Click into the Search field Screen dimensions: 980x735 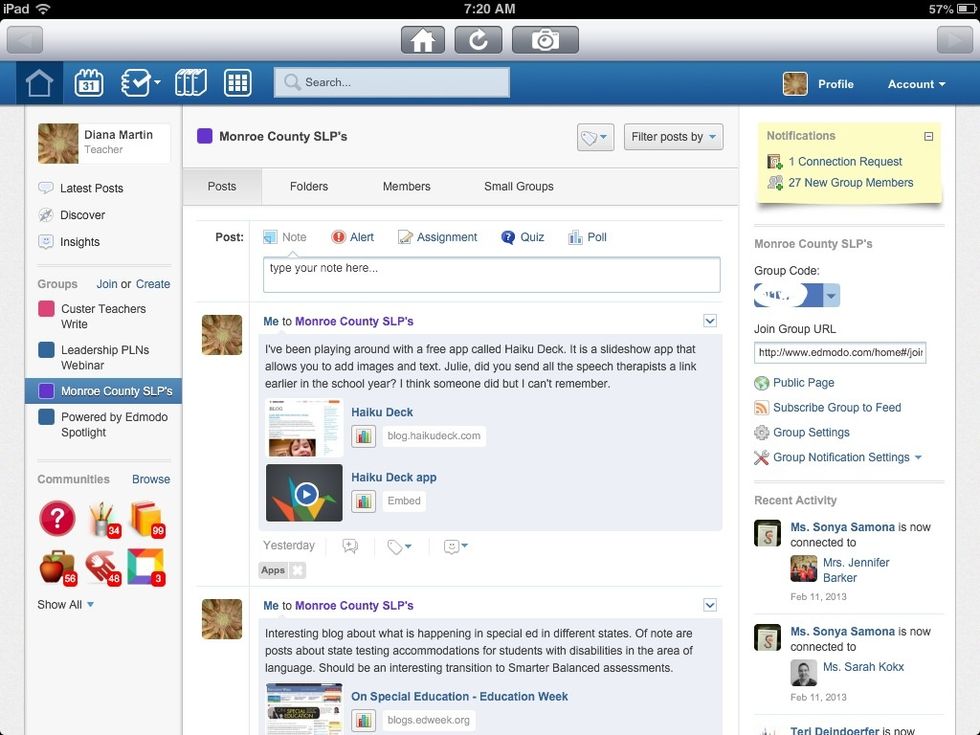(x=392, y=82)
